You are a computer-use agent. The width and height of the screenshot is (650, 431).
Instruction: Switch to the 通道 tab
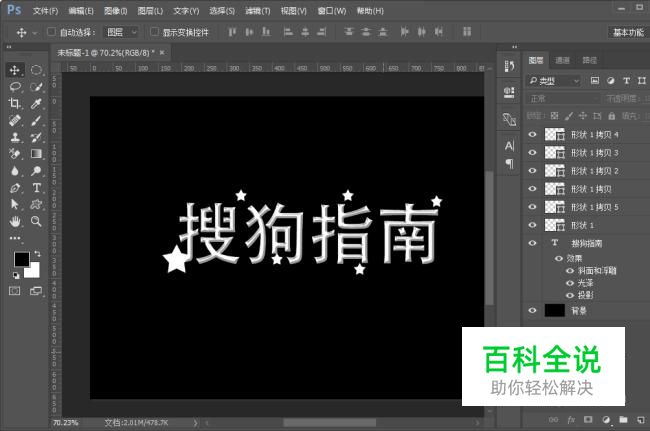[563, 61]
